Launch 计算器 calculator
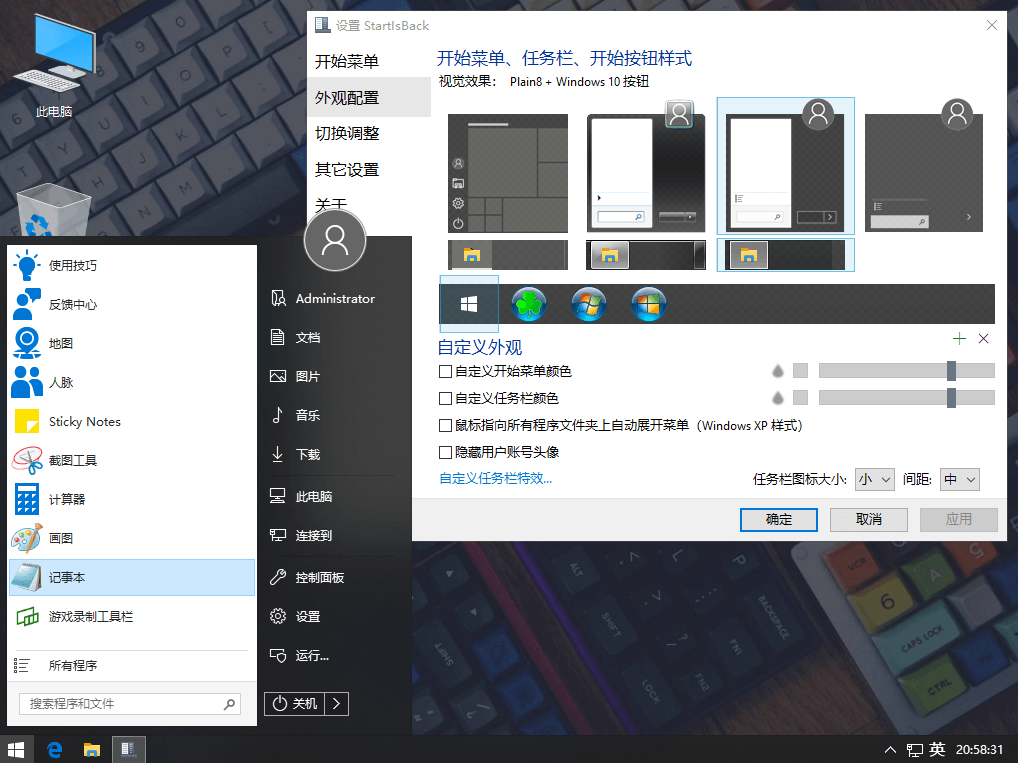 [132, 499]
